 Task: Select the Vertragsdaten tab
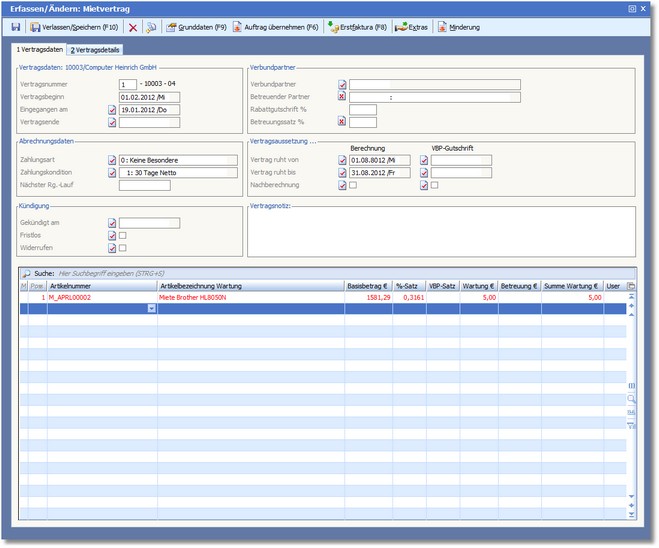point(38,49)
